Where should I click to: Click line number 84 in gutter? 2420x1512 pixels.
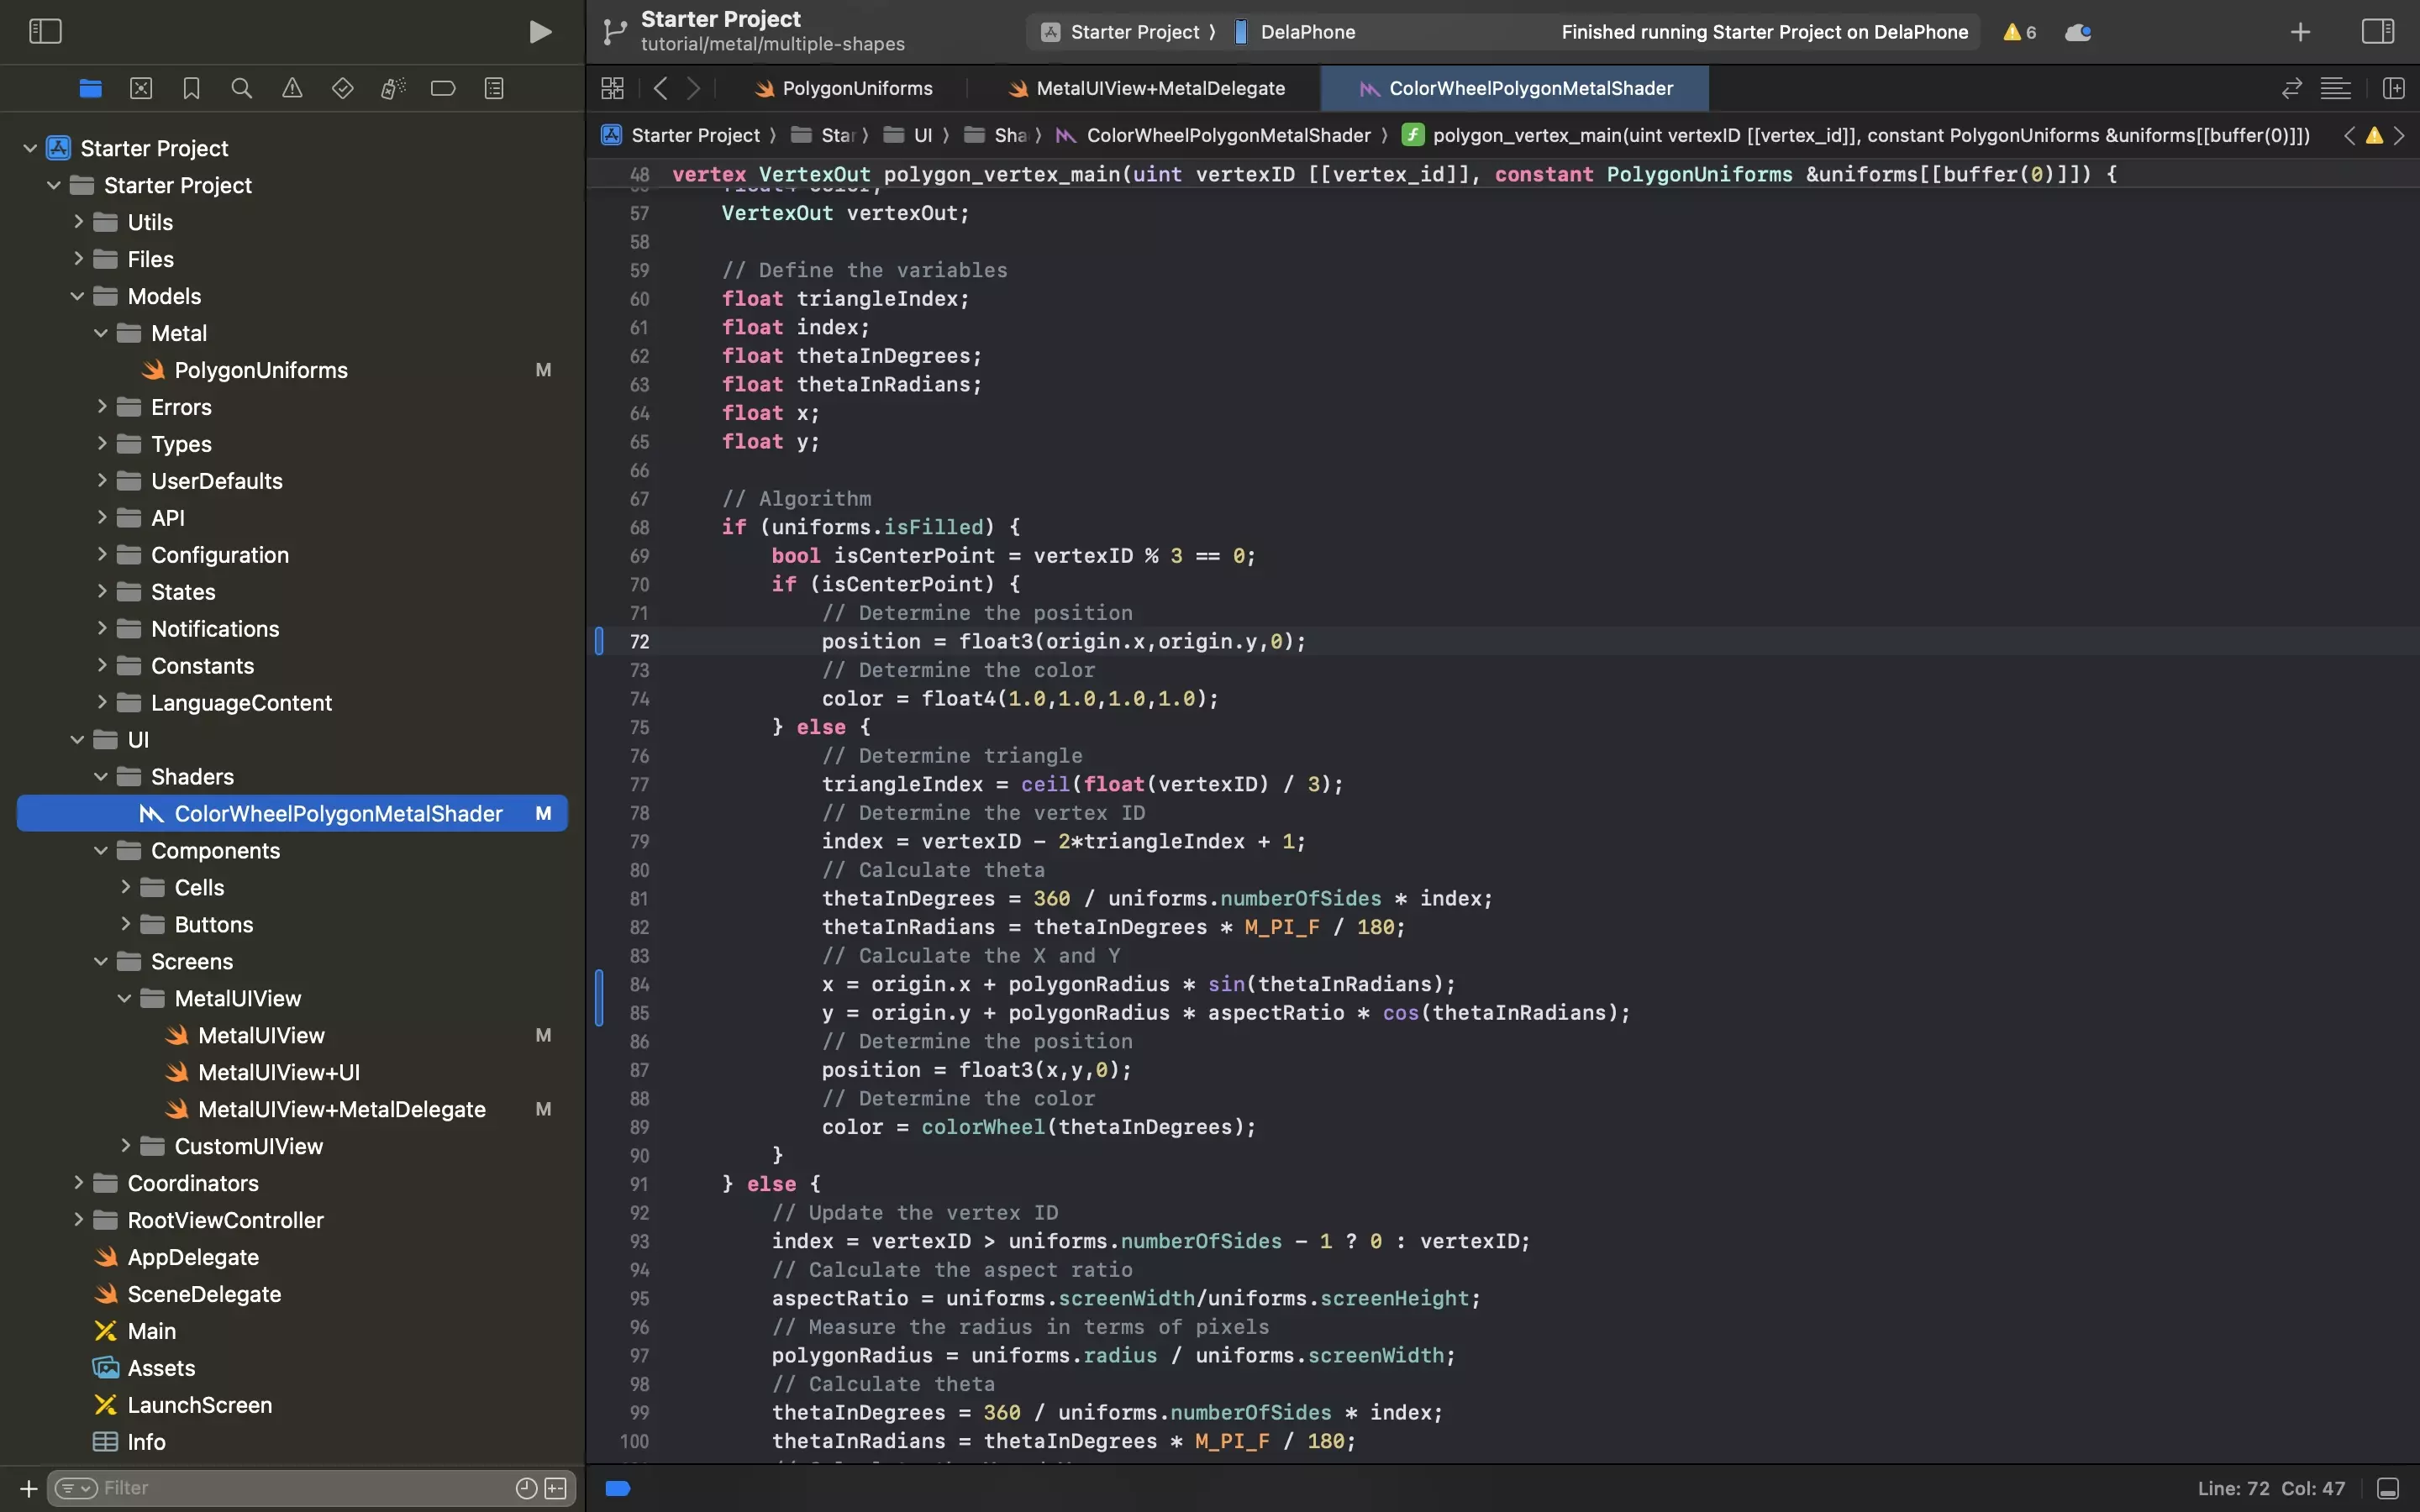pos(639,985)
